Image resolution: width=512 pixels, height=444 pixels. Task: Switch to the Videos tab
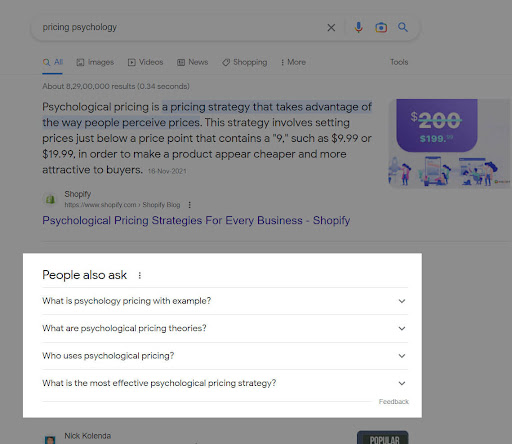(146, 62)
